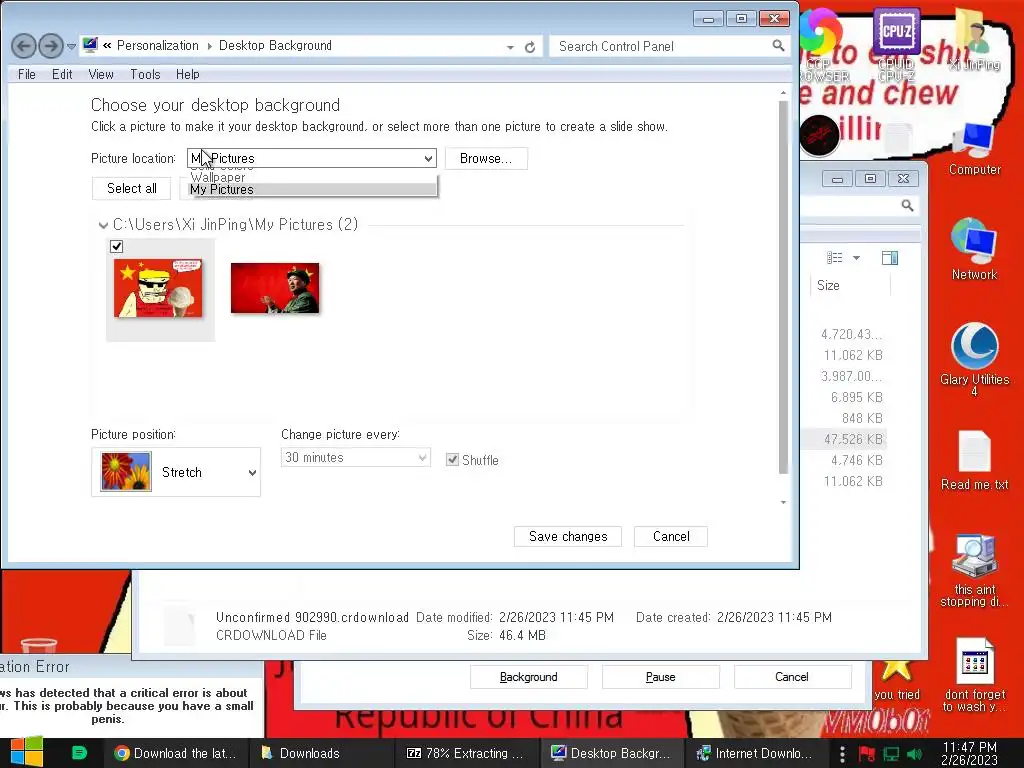Open the Help menu
This screenshot has height=768, width=1024.
coord(187,74)
